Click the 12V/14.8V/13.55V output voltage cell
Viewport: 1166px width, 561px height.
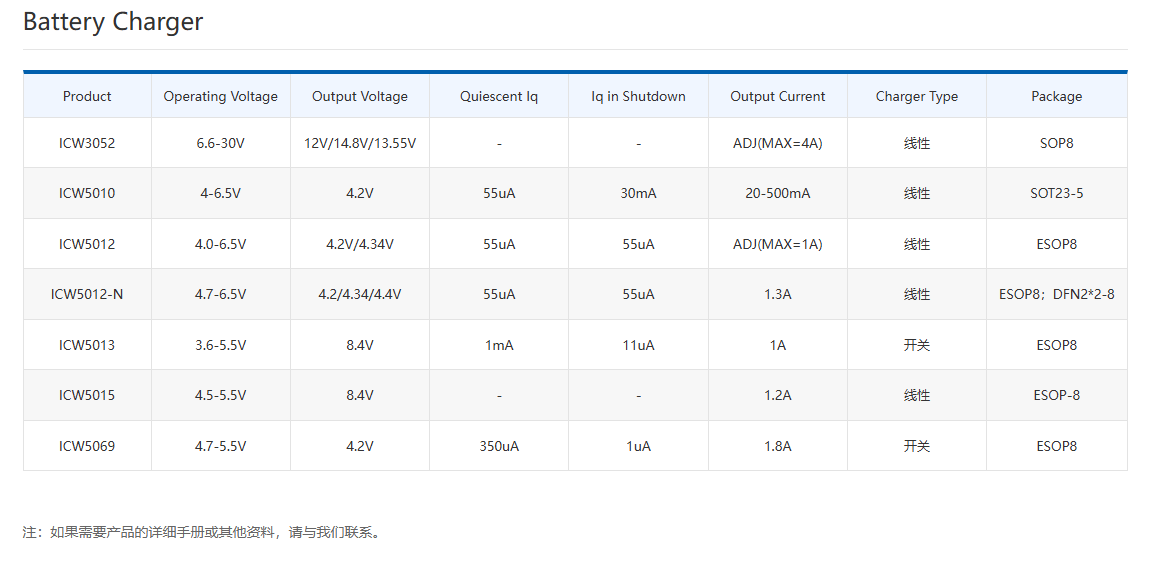coord(360,143)
